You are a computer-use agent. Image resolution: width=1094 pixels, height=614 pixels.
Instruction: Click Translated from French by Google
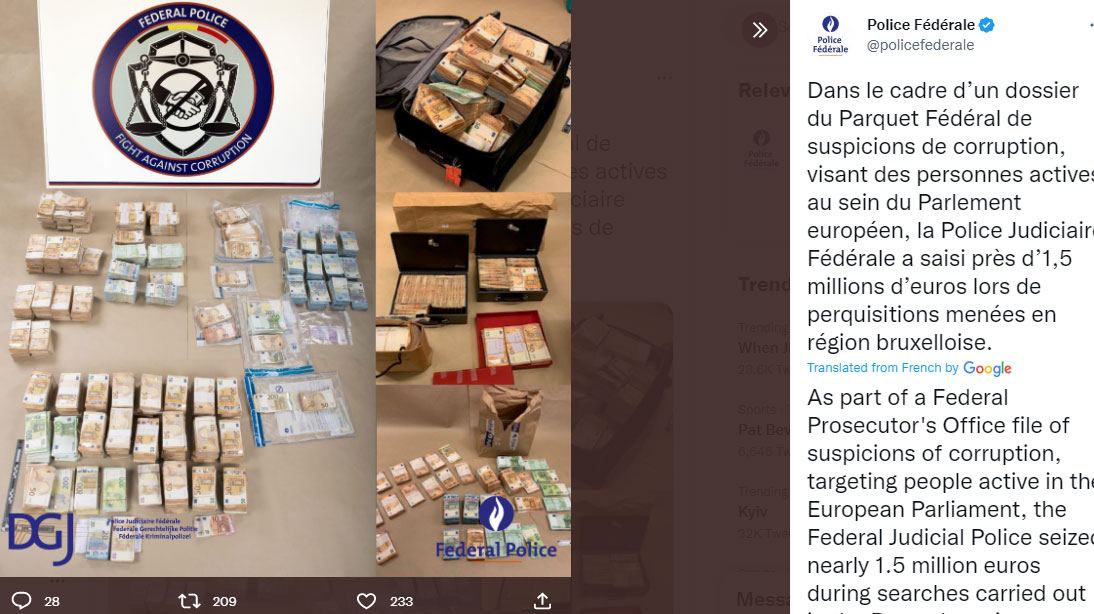pyautogui.click(x=909, y=368)
